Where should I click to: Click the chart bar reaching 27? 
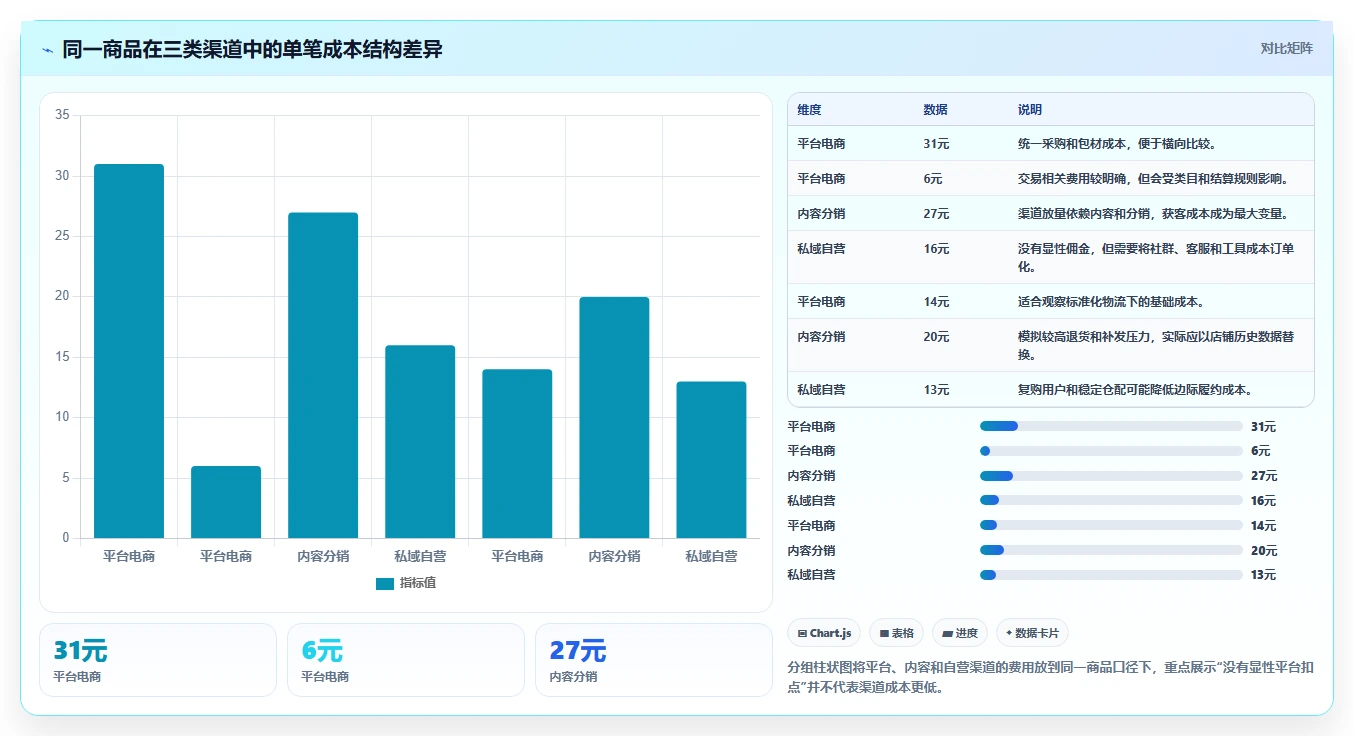[323, 375]
